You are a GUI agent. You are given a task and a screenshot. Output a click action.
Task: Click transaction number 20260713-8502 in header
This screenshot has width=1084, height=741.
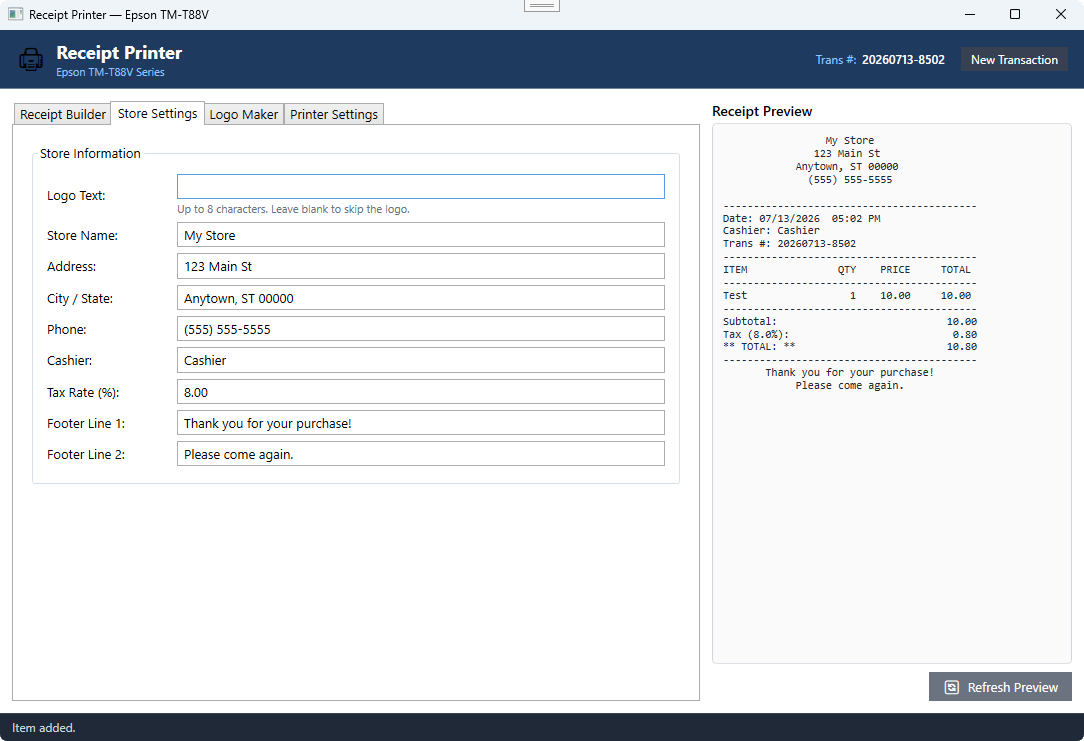[x=903, y=59]
